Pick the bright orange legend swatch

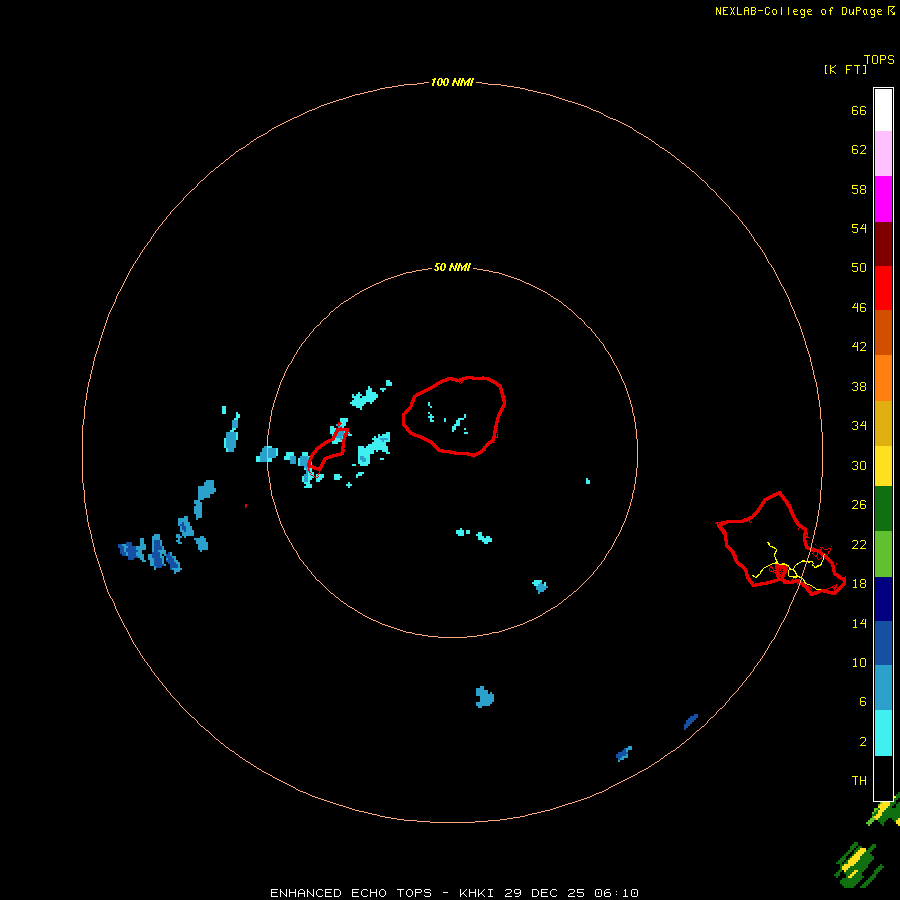[x=883, y=378]
